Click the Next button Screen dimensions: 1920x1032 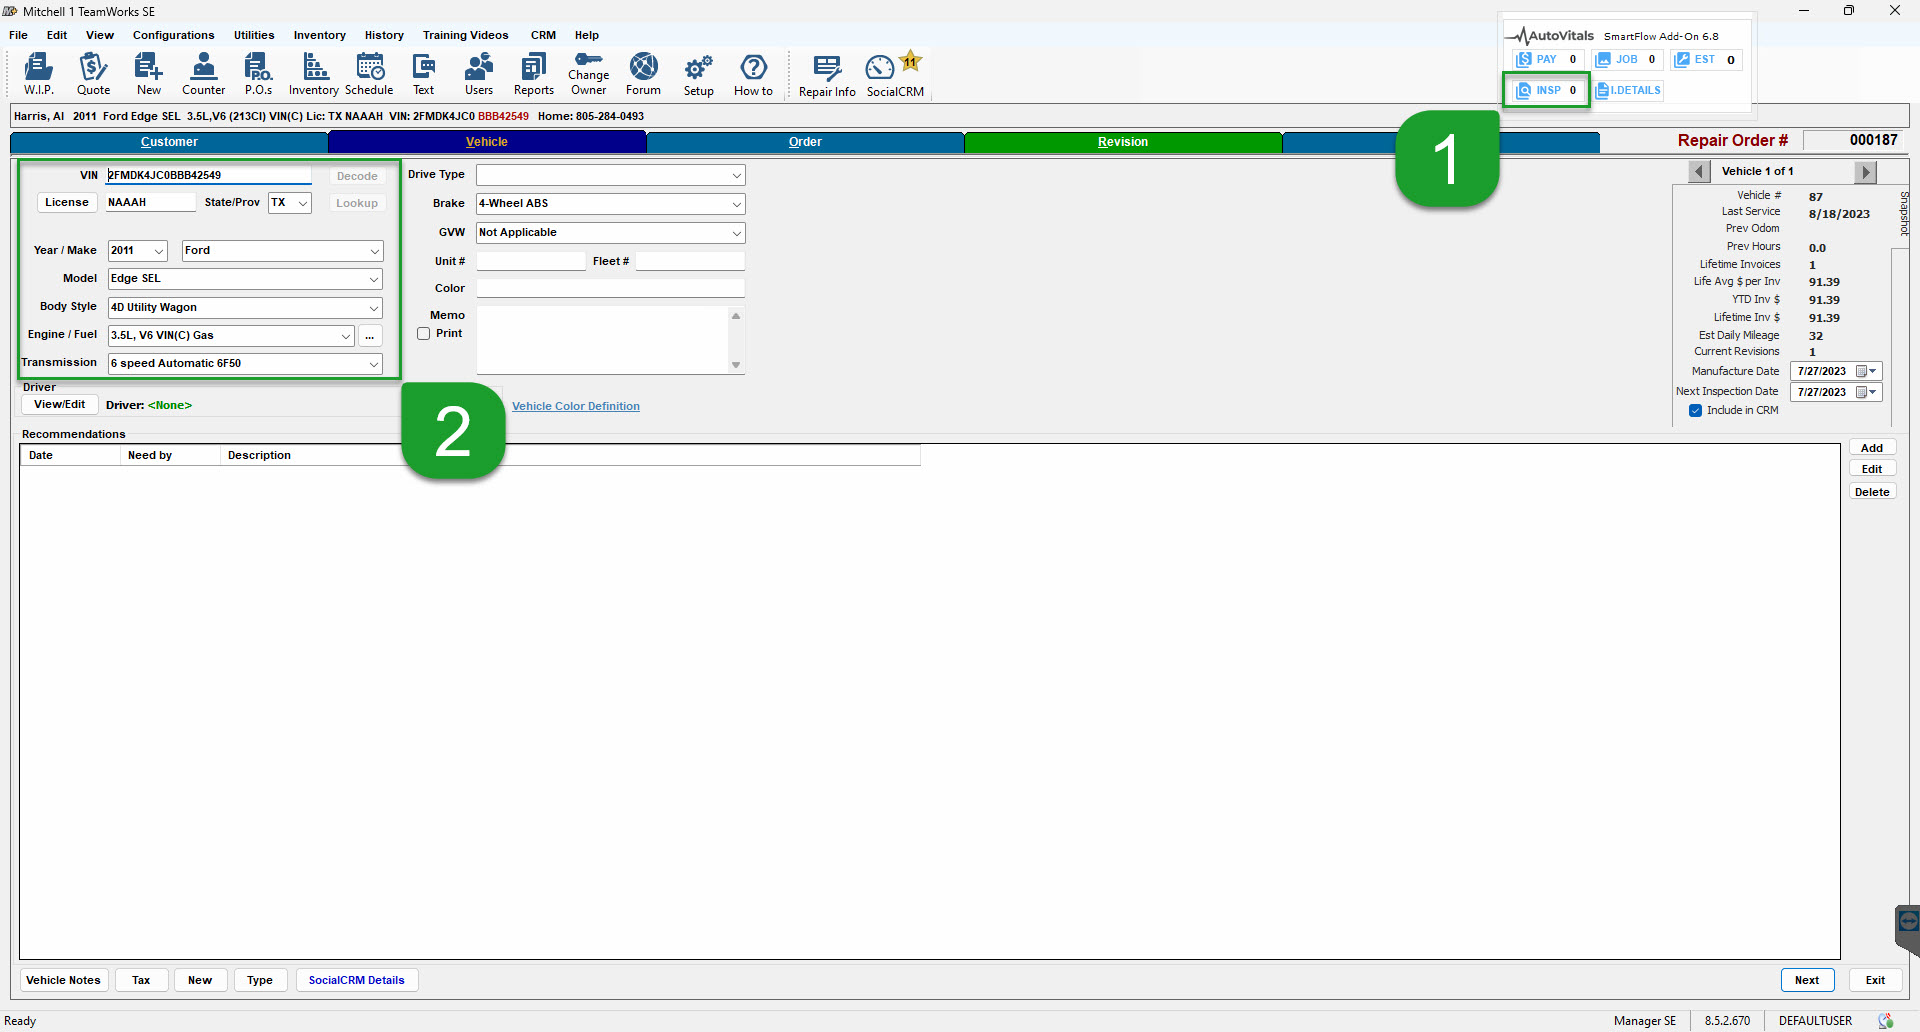point(1807,981)
